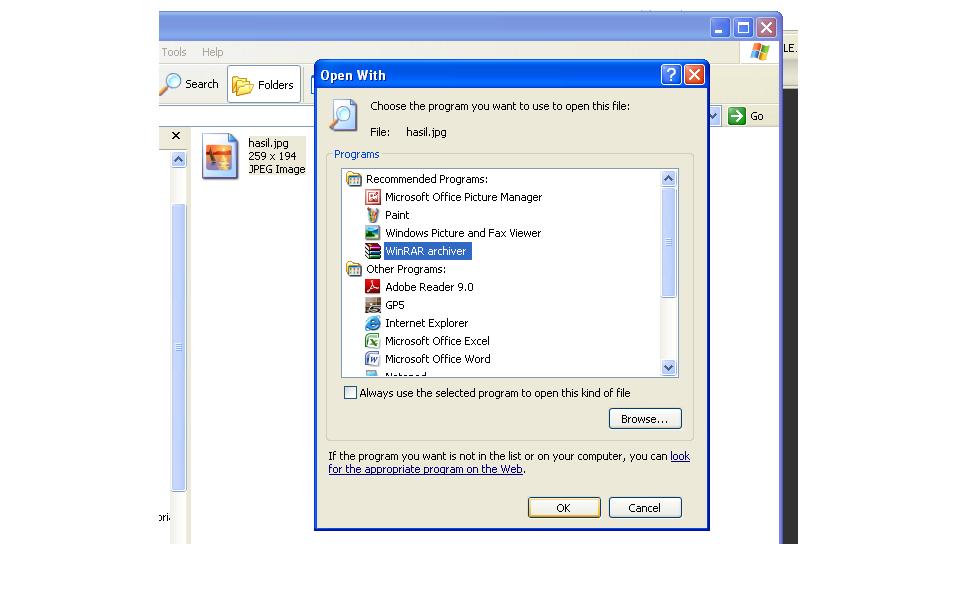Follow the look for appropriate program link

pyautogui.click(x=425, y=469)
